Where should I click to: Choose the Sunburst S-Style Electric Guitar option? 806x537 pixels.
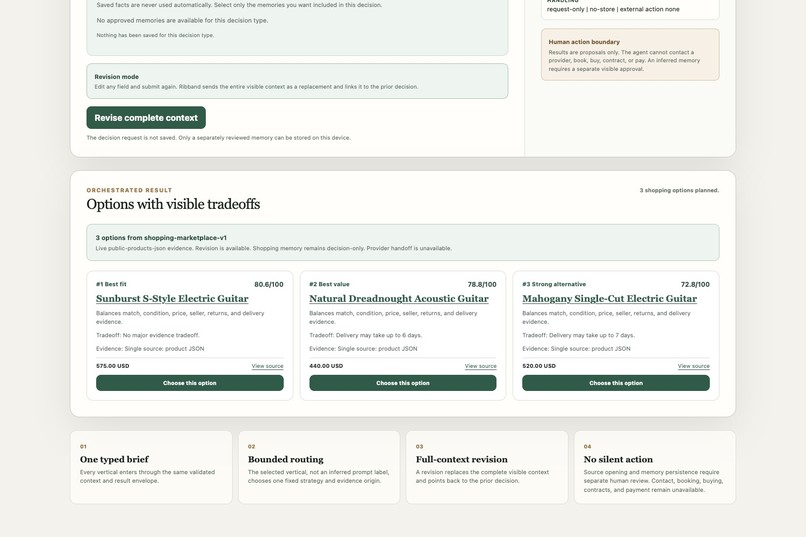pos(190,383)
